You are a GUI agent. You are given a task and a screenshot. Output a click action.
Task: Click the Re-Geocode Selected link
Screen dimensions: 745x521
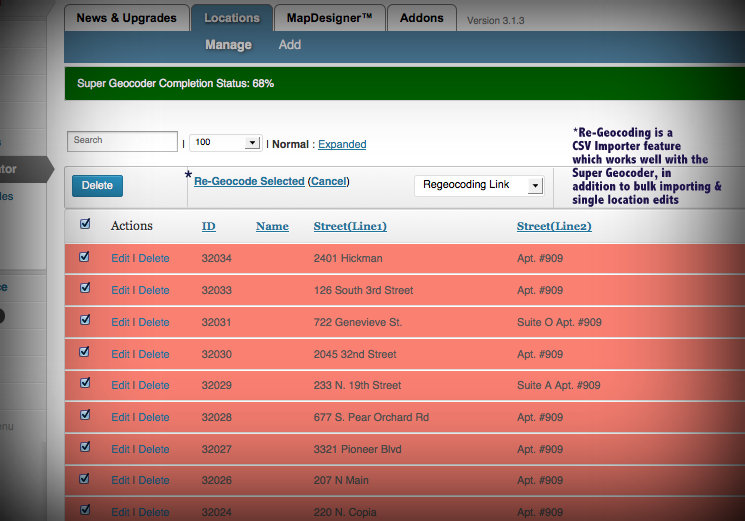click(249, 182)
